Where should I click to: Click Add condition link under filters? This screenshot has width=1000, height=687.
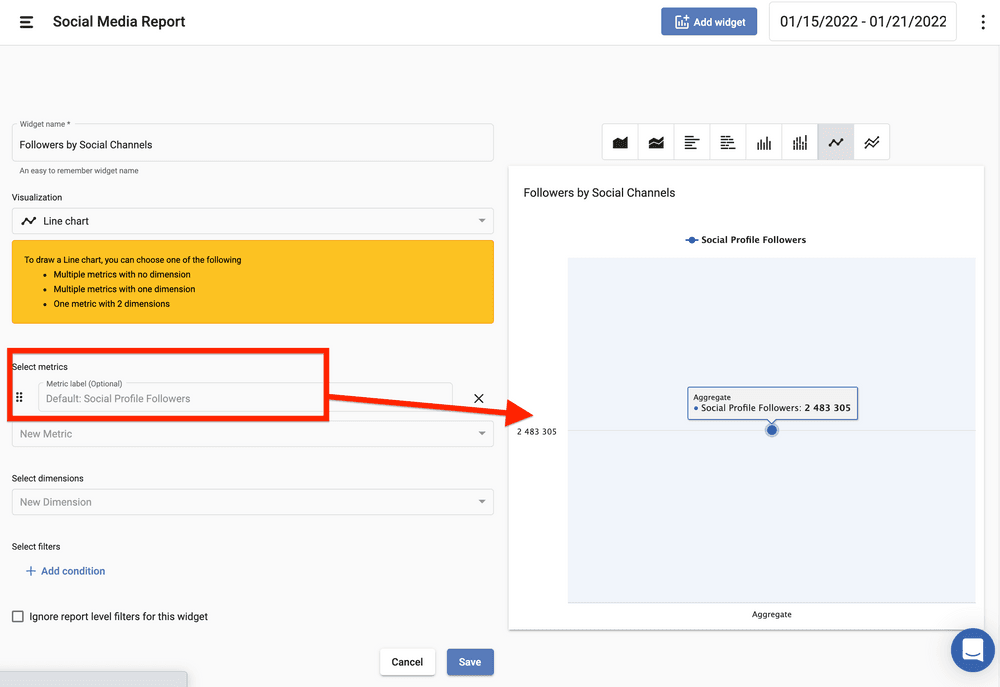[x=65, y=571]
